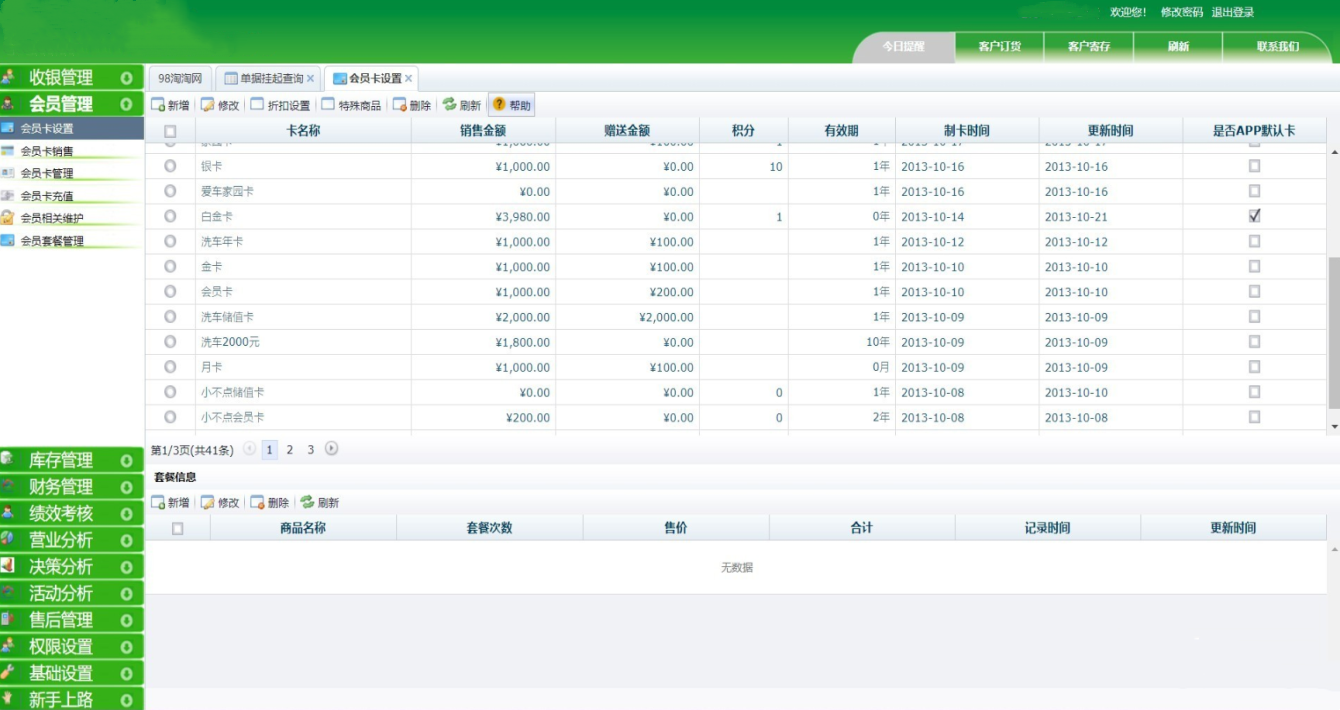Expand the 决策分析 sidebar section
1340x710 pixels.
coord(72,566)
